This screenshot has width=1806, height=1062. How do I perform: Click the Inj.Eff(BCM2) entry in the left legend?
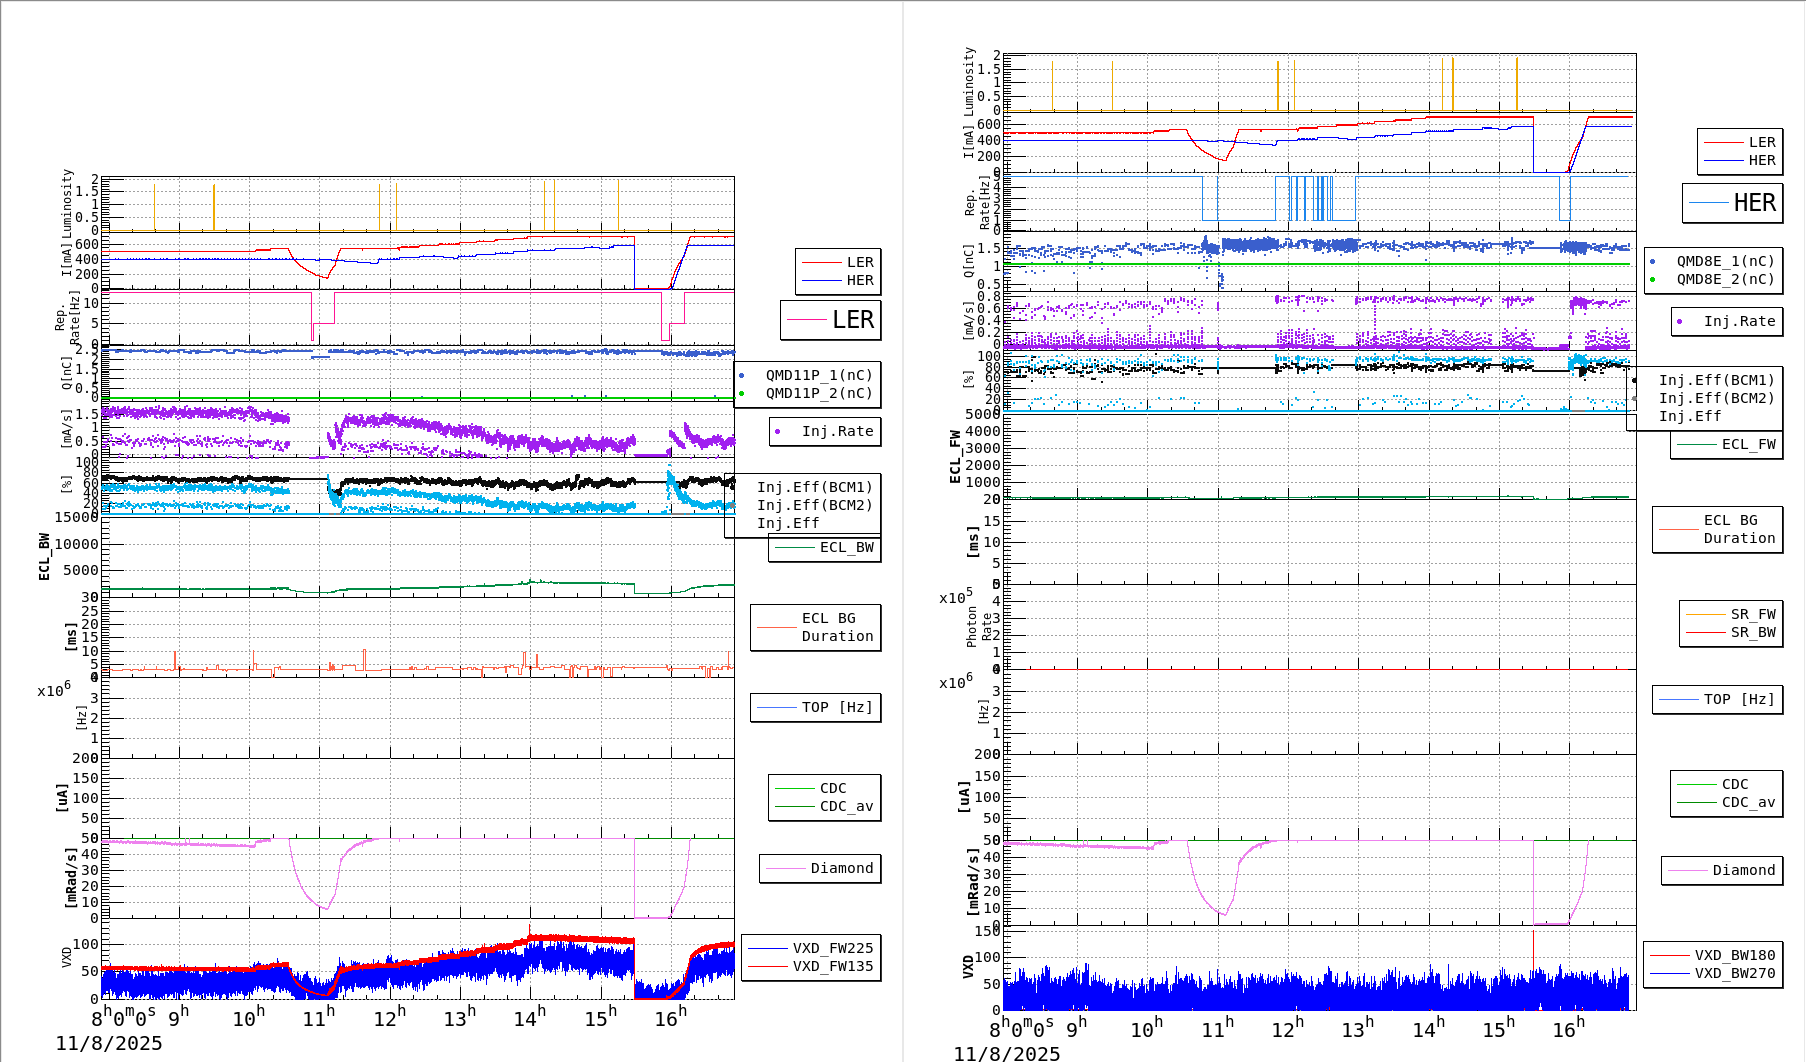[x=814, y=505]
